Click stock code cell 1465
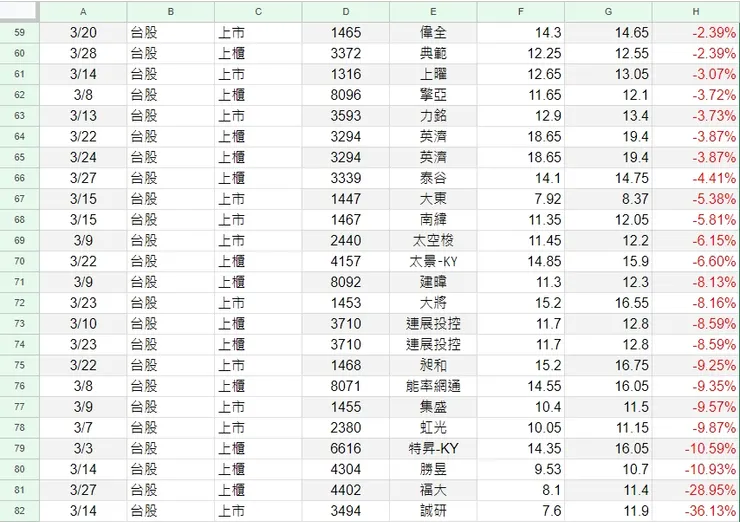740x522 pixels. (x=346, y=33)
